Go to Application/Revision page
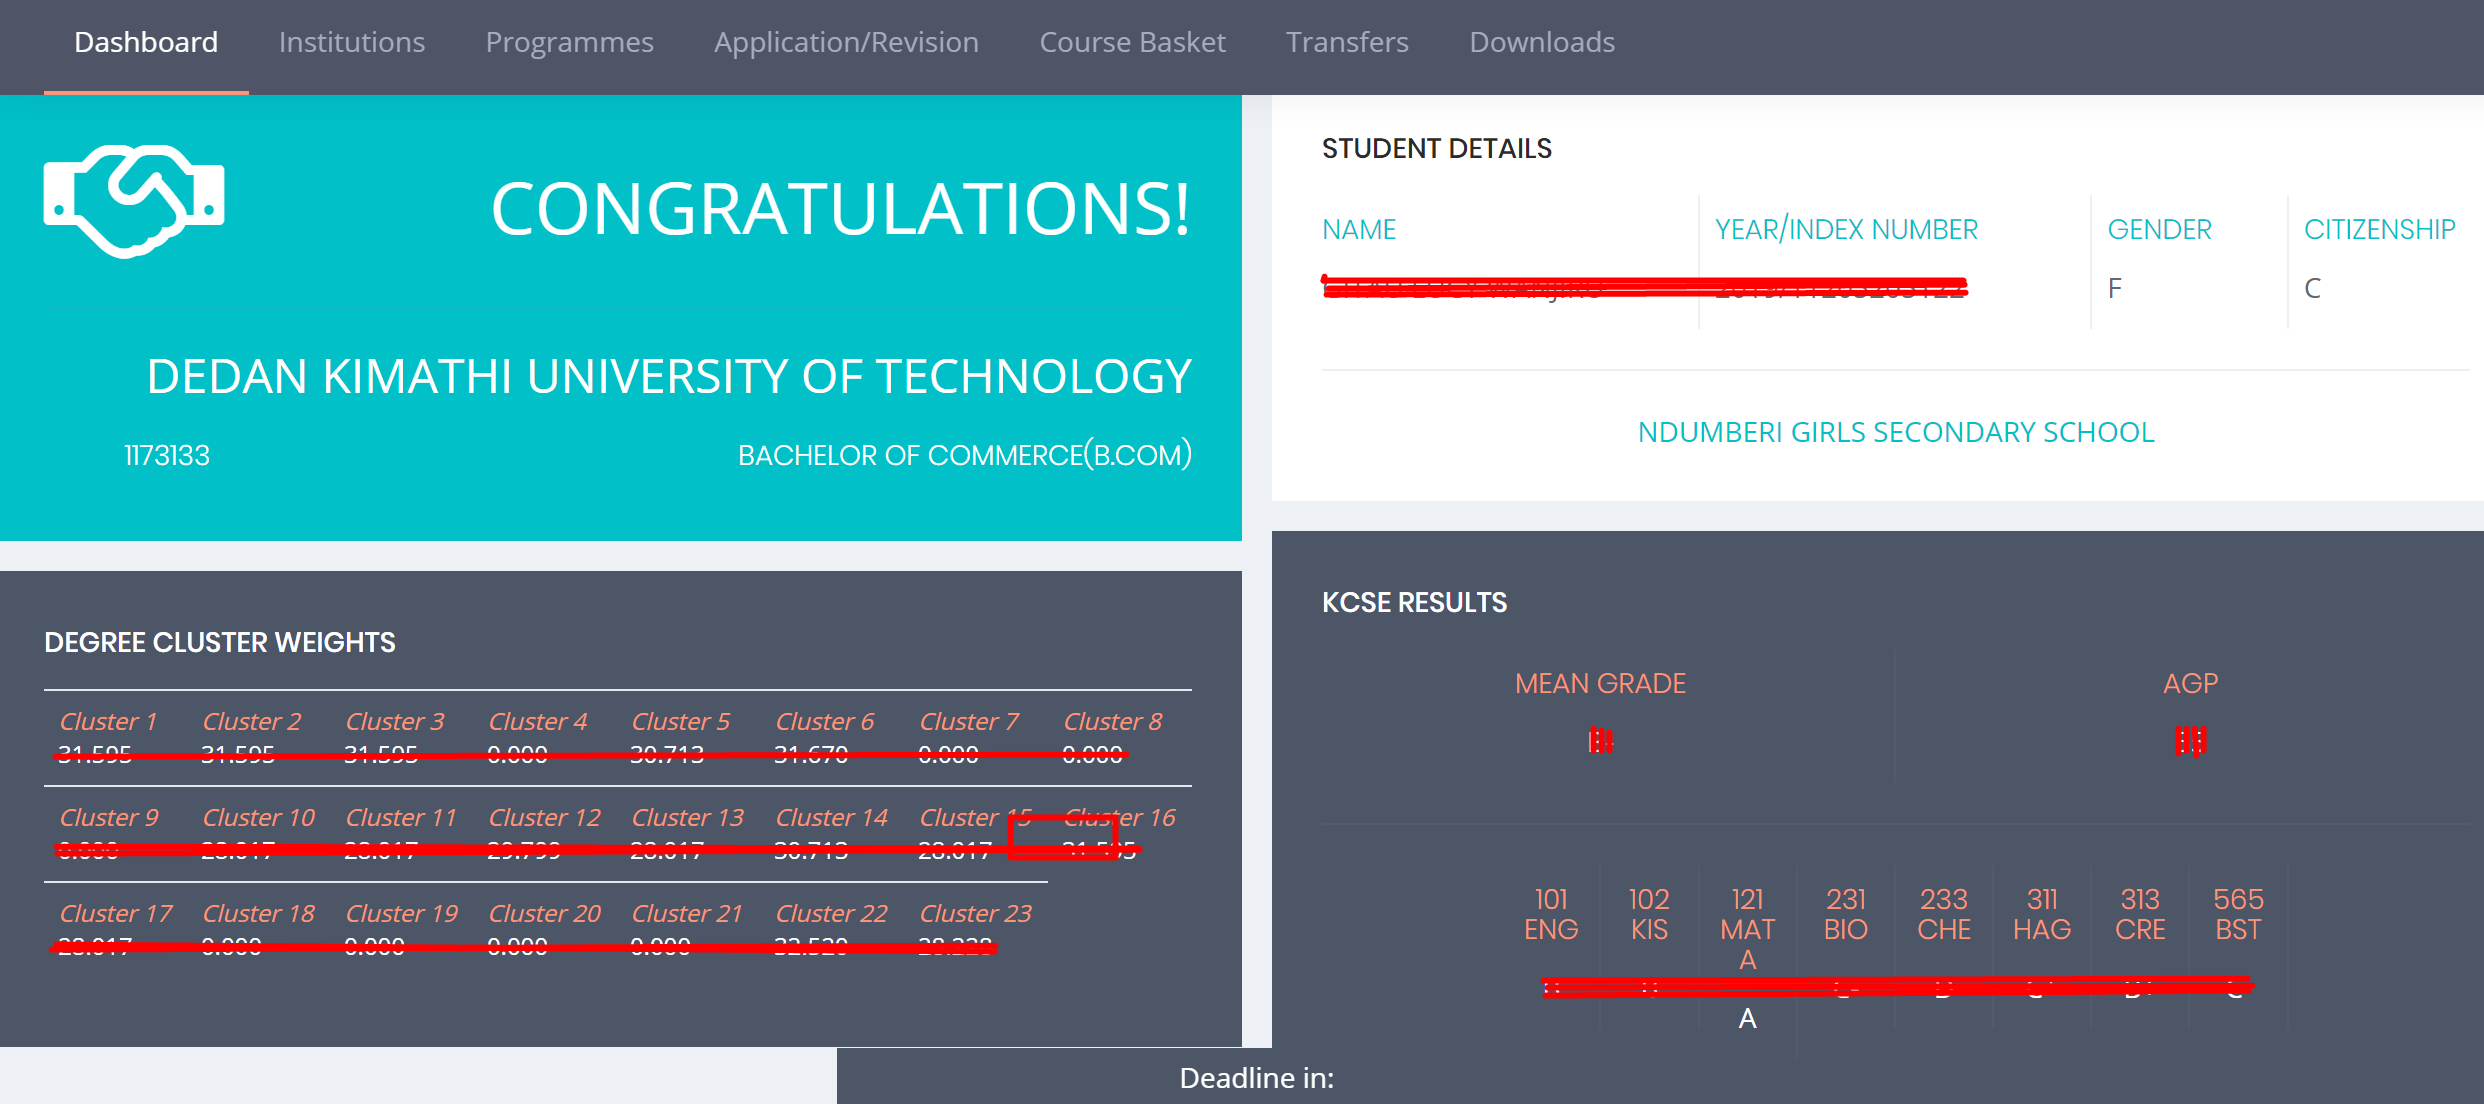2484x1104 pixels. coord(846,42)
